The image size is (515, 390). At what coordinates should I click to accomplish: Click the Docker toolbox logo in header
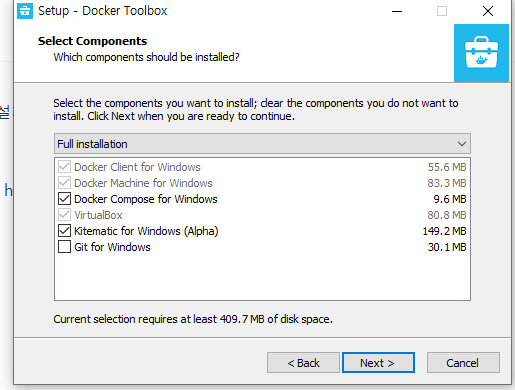pyautogui.click(x=481, y=53)
